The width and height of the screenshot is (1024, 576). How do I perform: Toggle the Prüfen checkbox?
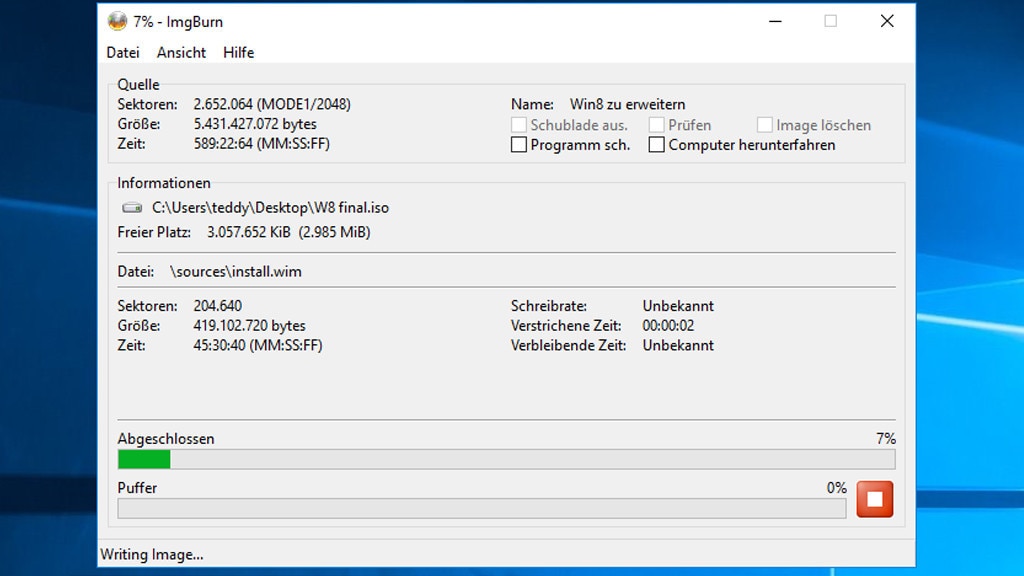coord(656,125)
